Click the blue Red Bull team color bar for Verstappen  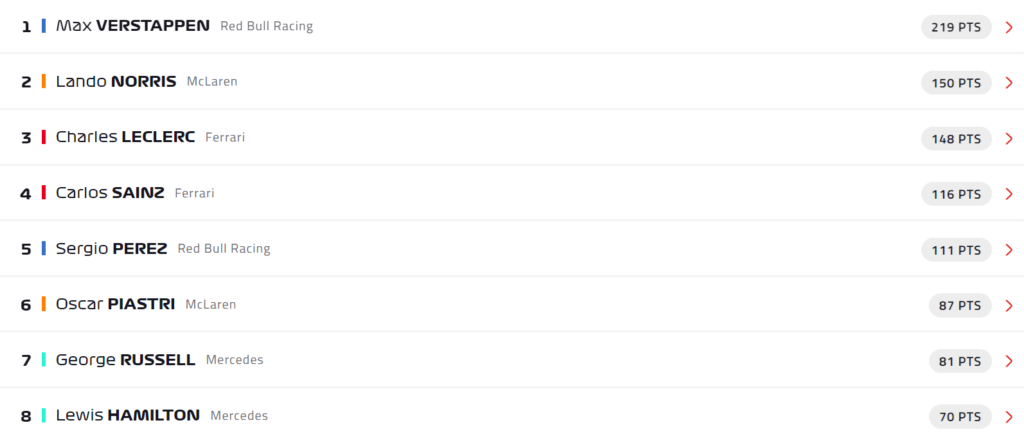point(44,26)
